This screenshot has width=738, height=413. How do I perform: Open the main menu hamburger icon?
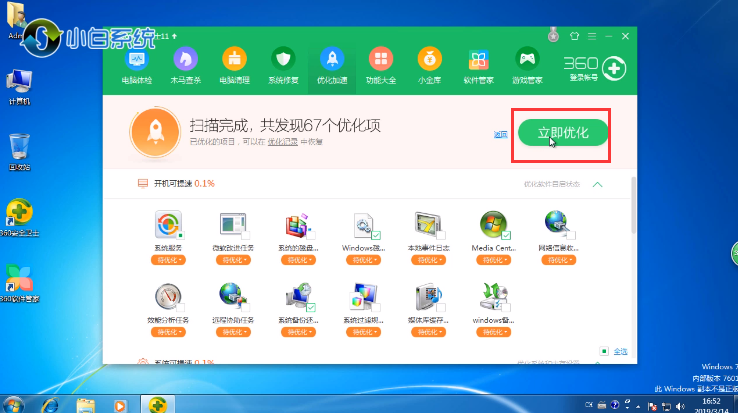[x=592, y=36]
